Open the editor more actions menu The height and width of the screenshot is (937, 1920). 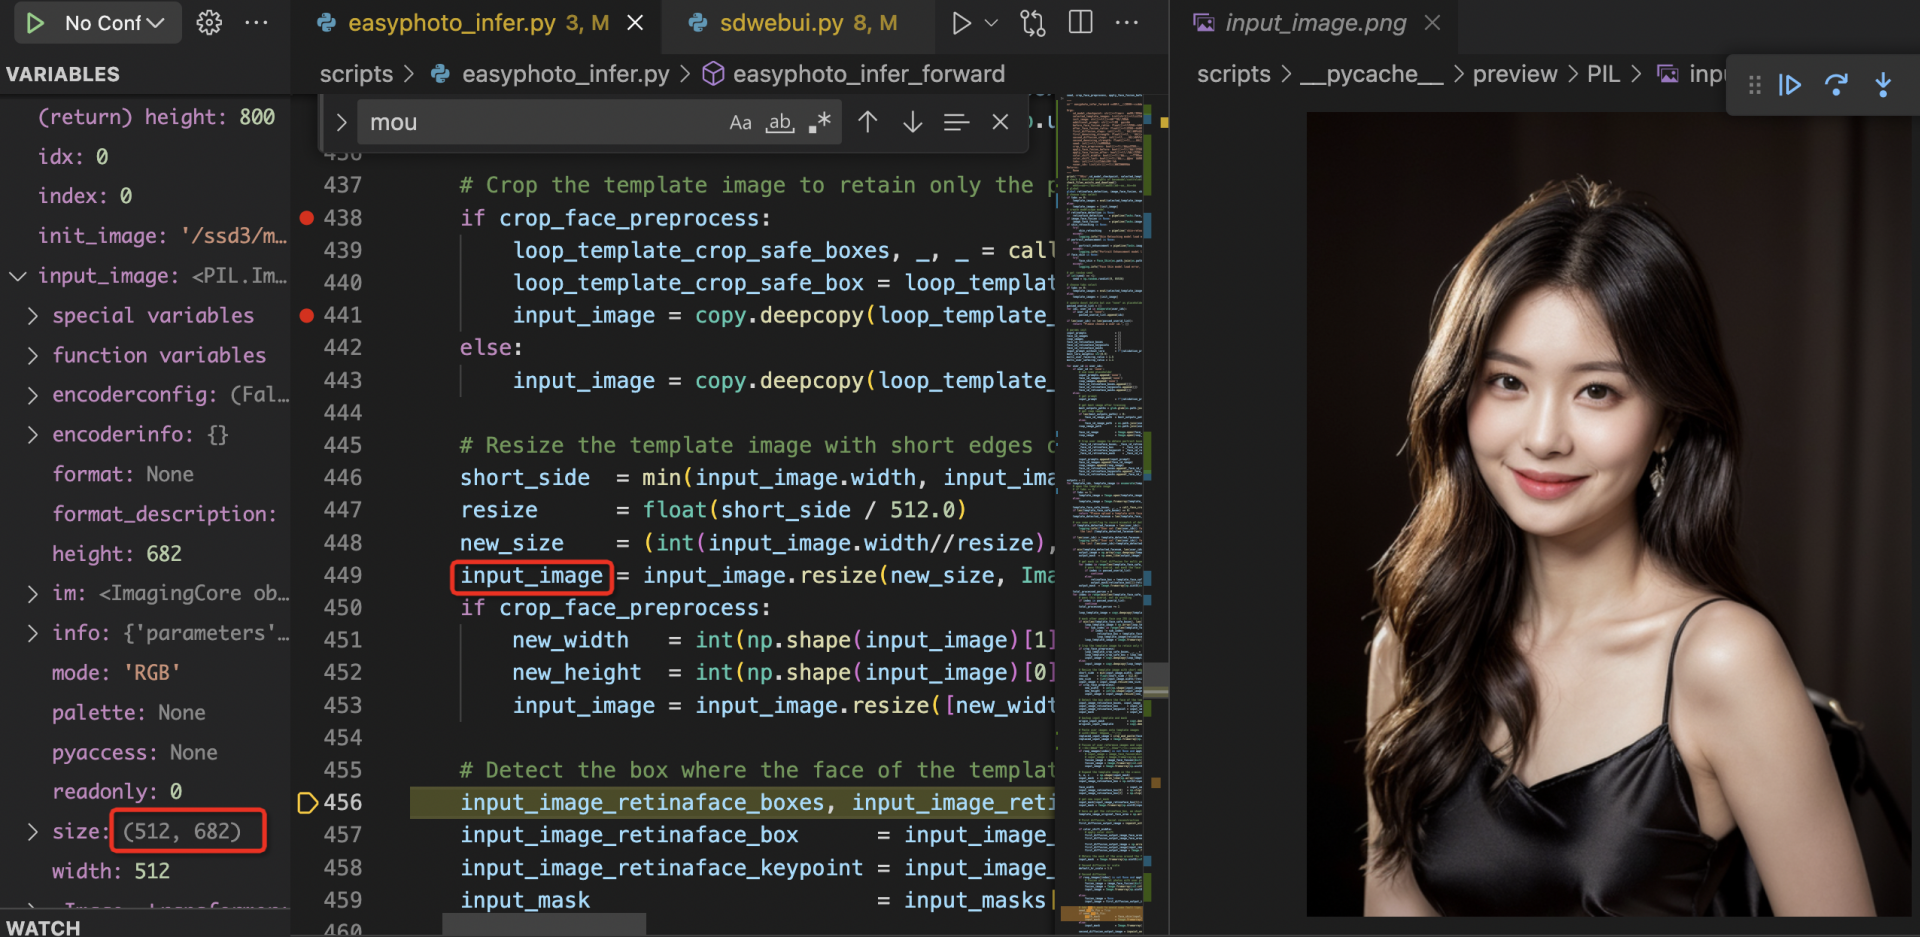click(1128, 22)
